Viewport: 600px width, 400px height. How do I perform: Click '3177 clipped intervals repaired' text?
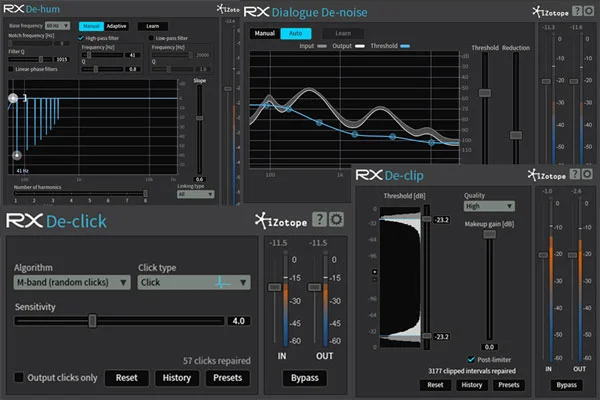click(x=472, y=371)
